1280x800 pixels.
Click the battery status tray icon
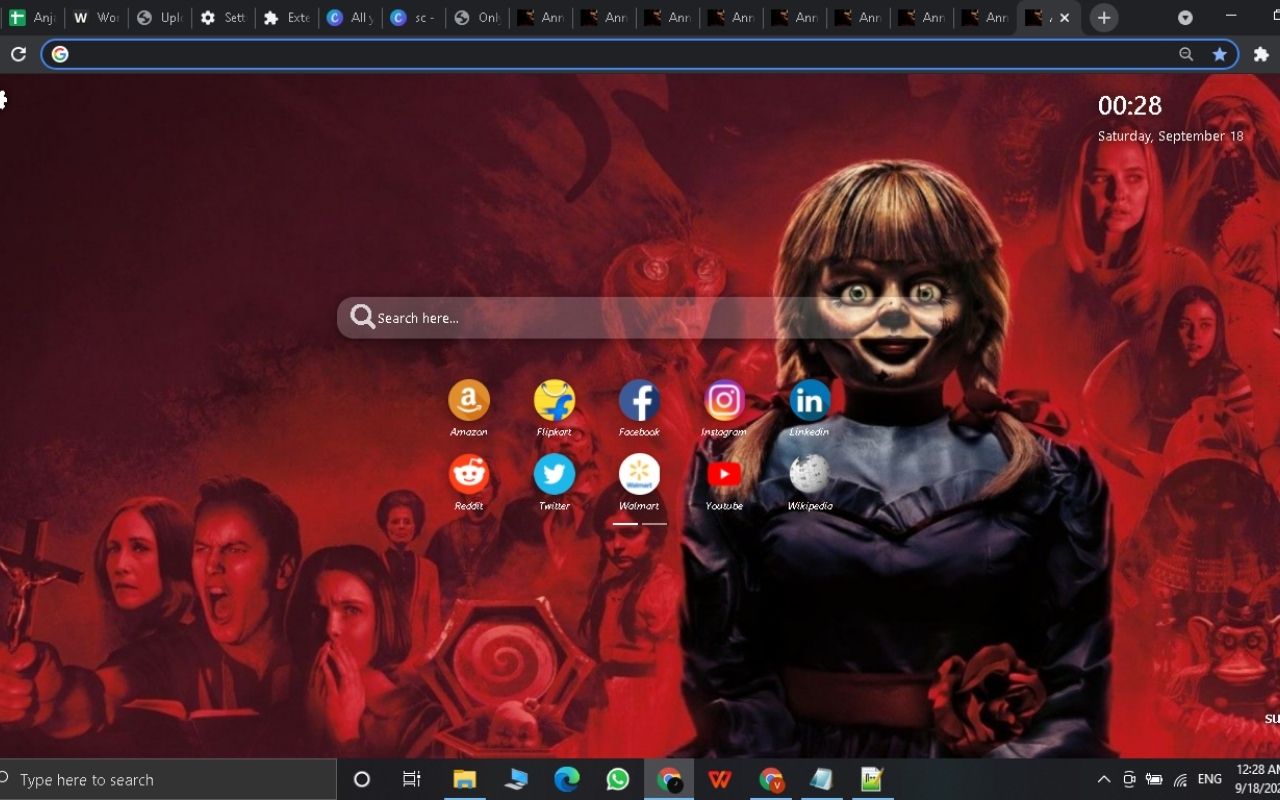[1154, 779]
